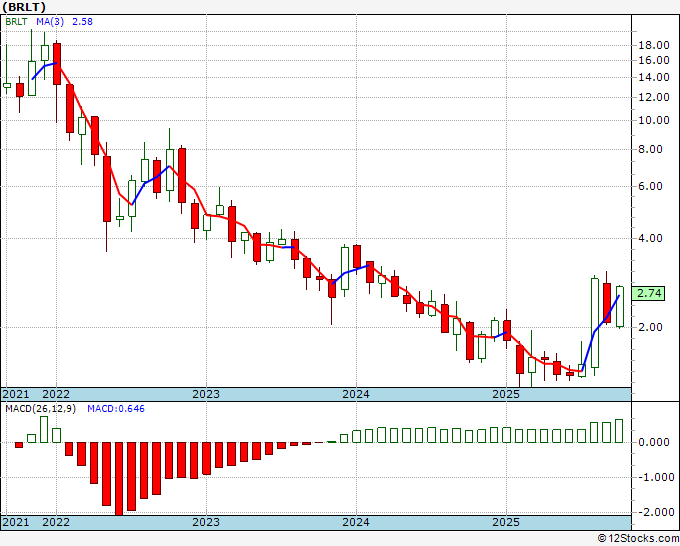Click the 10.00 price axis label

click(x=654, y=121)
